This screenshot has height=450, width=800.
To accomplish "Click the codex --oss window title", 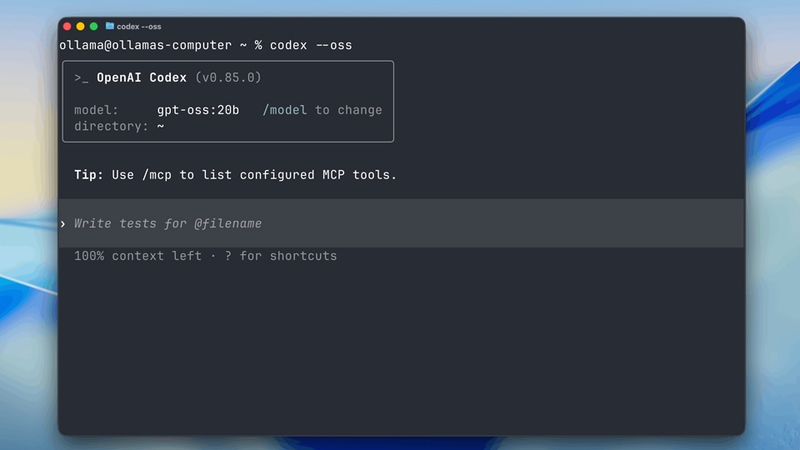I will [x=139, y=27].
